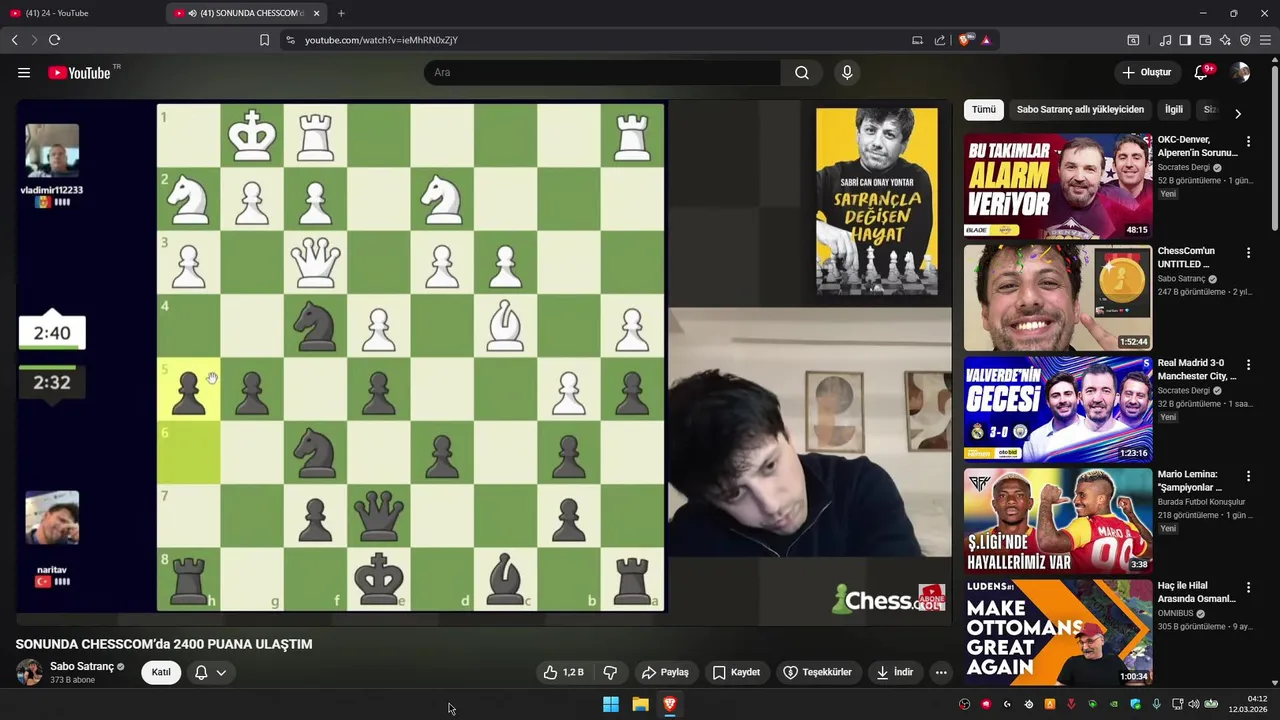Save the video with Kaydet
The width and height of the screenshot is (1280, 720).
pyautogui.click(x=736, y=673)
